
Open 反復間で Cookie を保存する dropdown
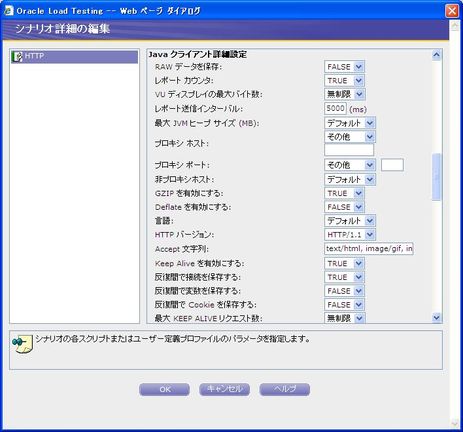click(345, 305)
